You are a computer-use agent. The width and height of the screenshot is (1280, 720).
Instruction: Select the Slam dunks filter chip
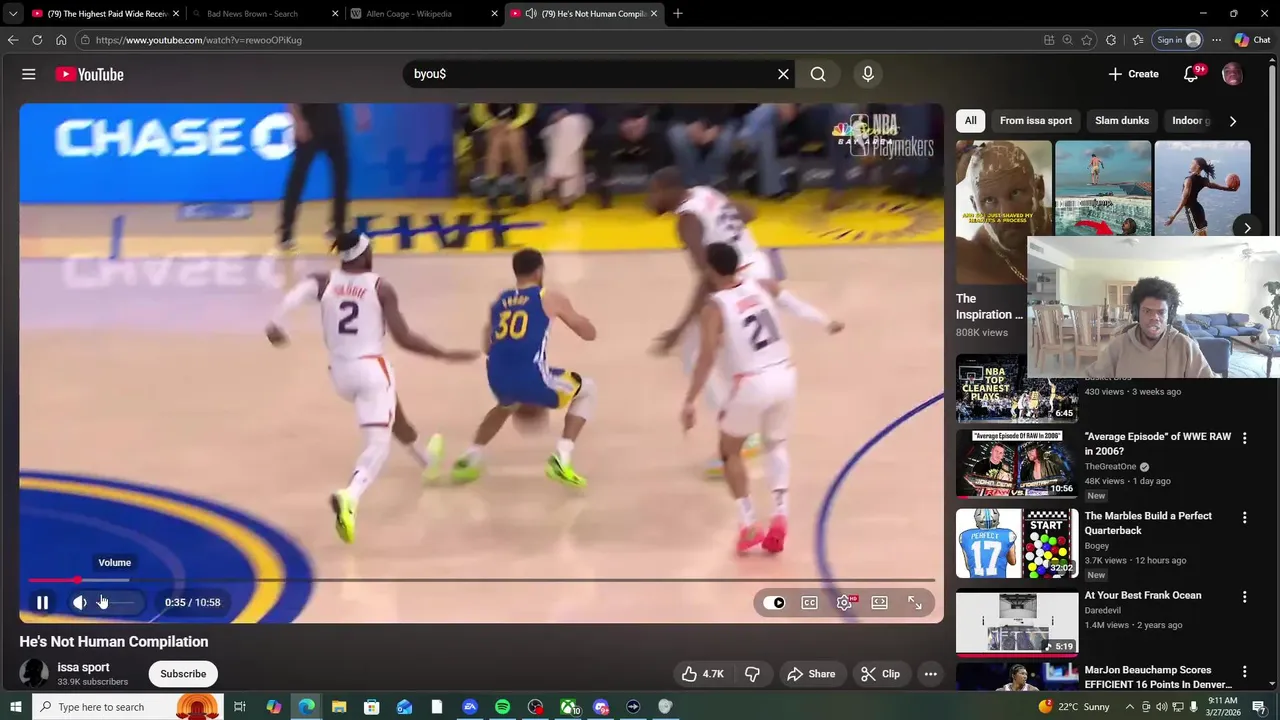(1121, 121)
